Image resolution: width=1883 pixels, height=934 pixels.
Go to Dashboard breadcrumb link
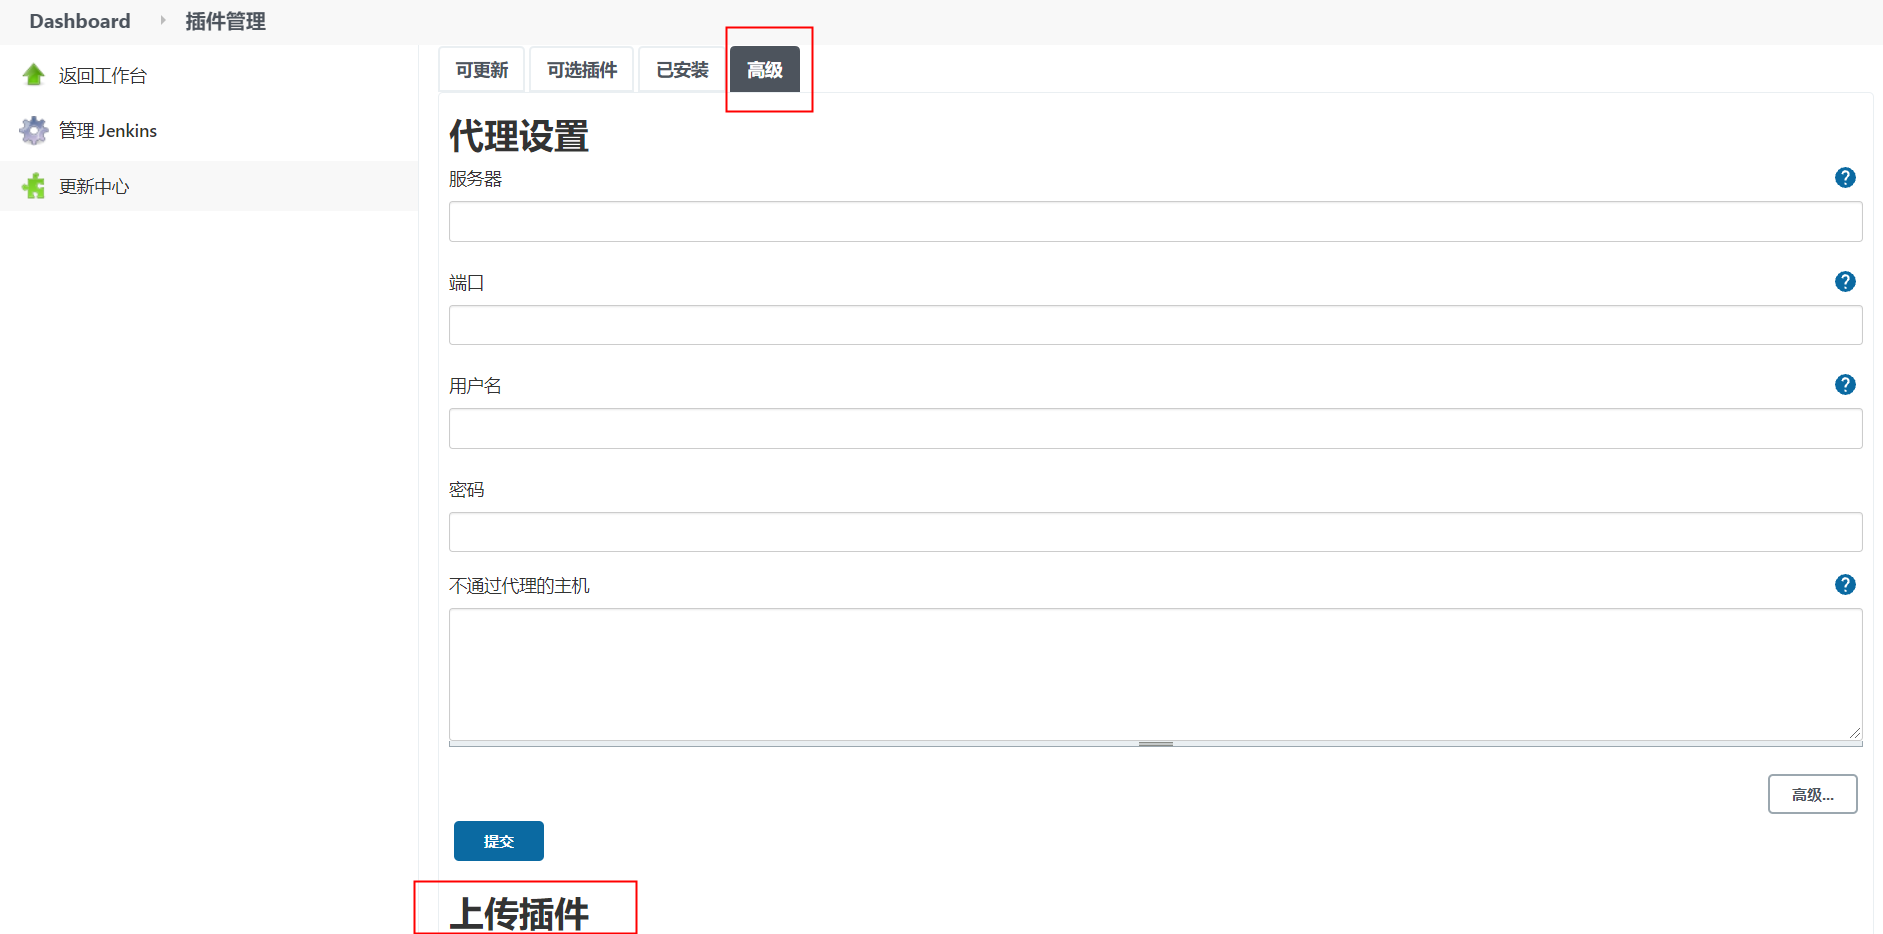pos(80,21)
